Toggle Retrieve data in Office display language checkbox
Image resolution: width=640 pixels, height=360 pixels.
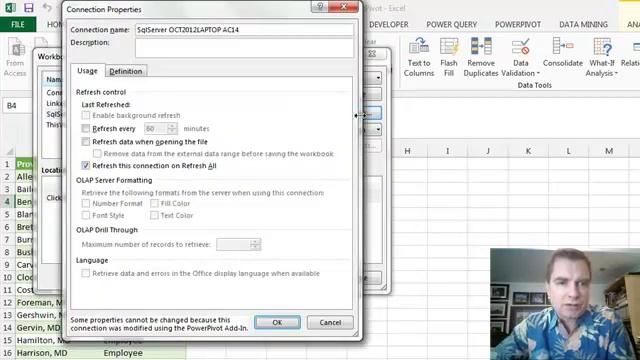[x=85, y=273]
